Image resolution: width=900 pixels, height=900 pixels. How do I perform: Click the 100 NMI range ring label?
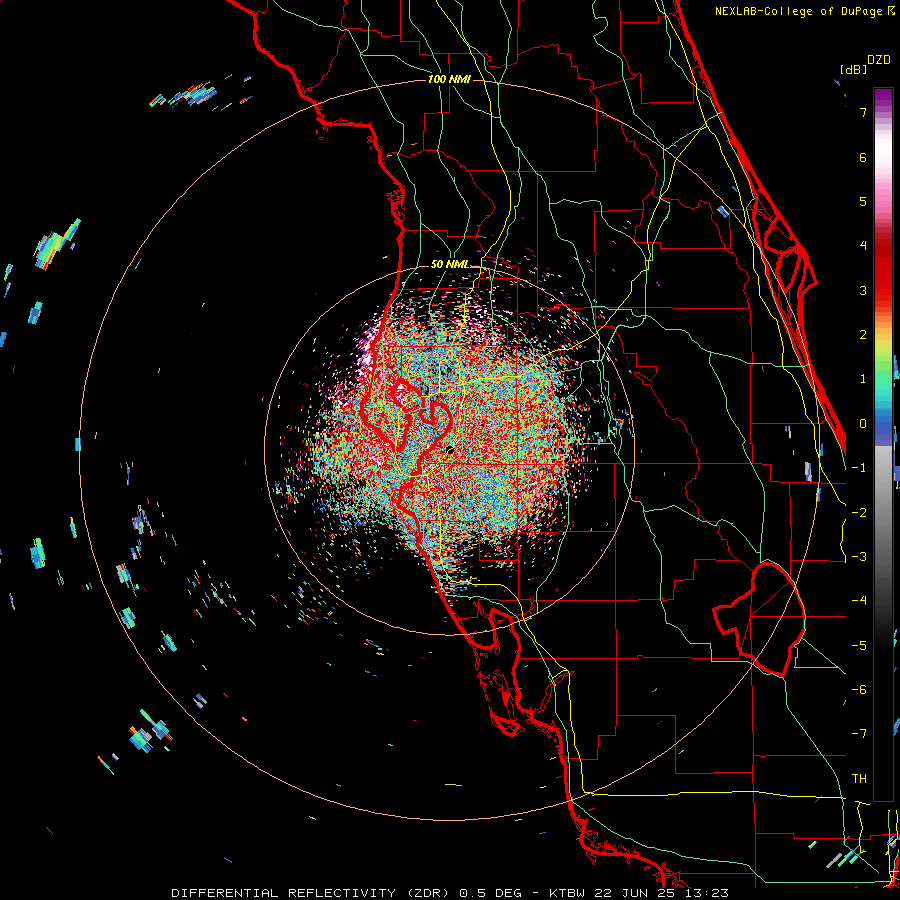pos(449,79)
